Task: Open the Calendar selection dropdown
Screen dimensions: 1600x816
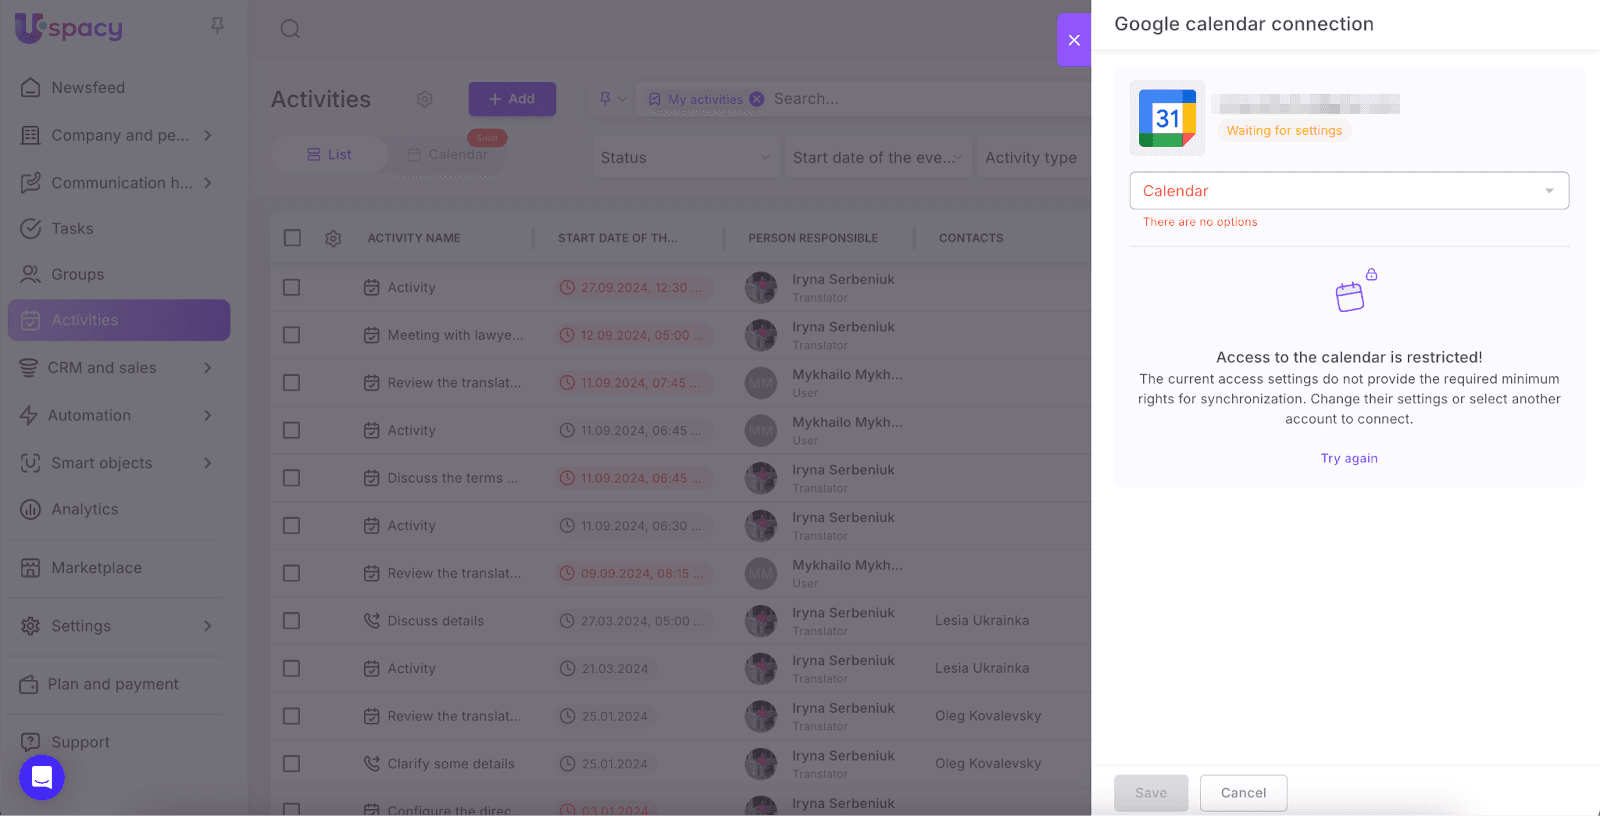Action: pyautogui.click(x=1348, y=191)
